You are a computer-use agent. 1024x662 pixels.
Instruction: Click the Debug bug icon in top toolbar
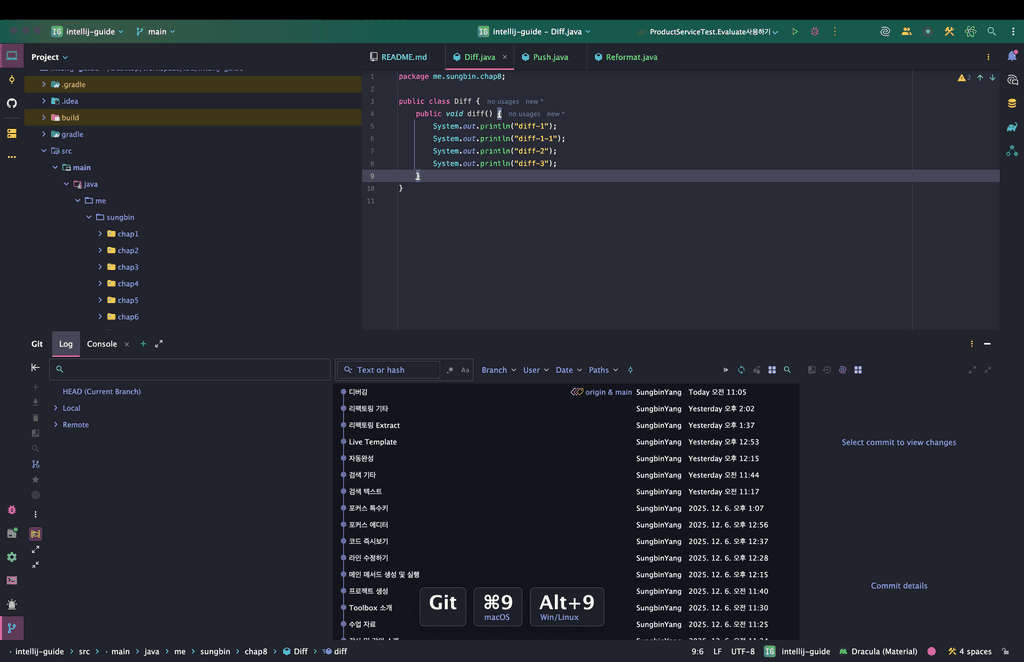[x=814, y=32]
